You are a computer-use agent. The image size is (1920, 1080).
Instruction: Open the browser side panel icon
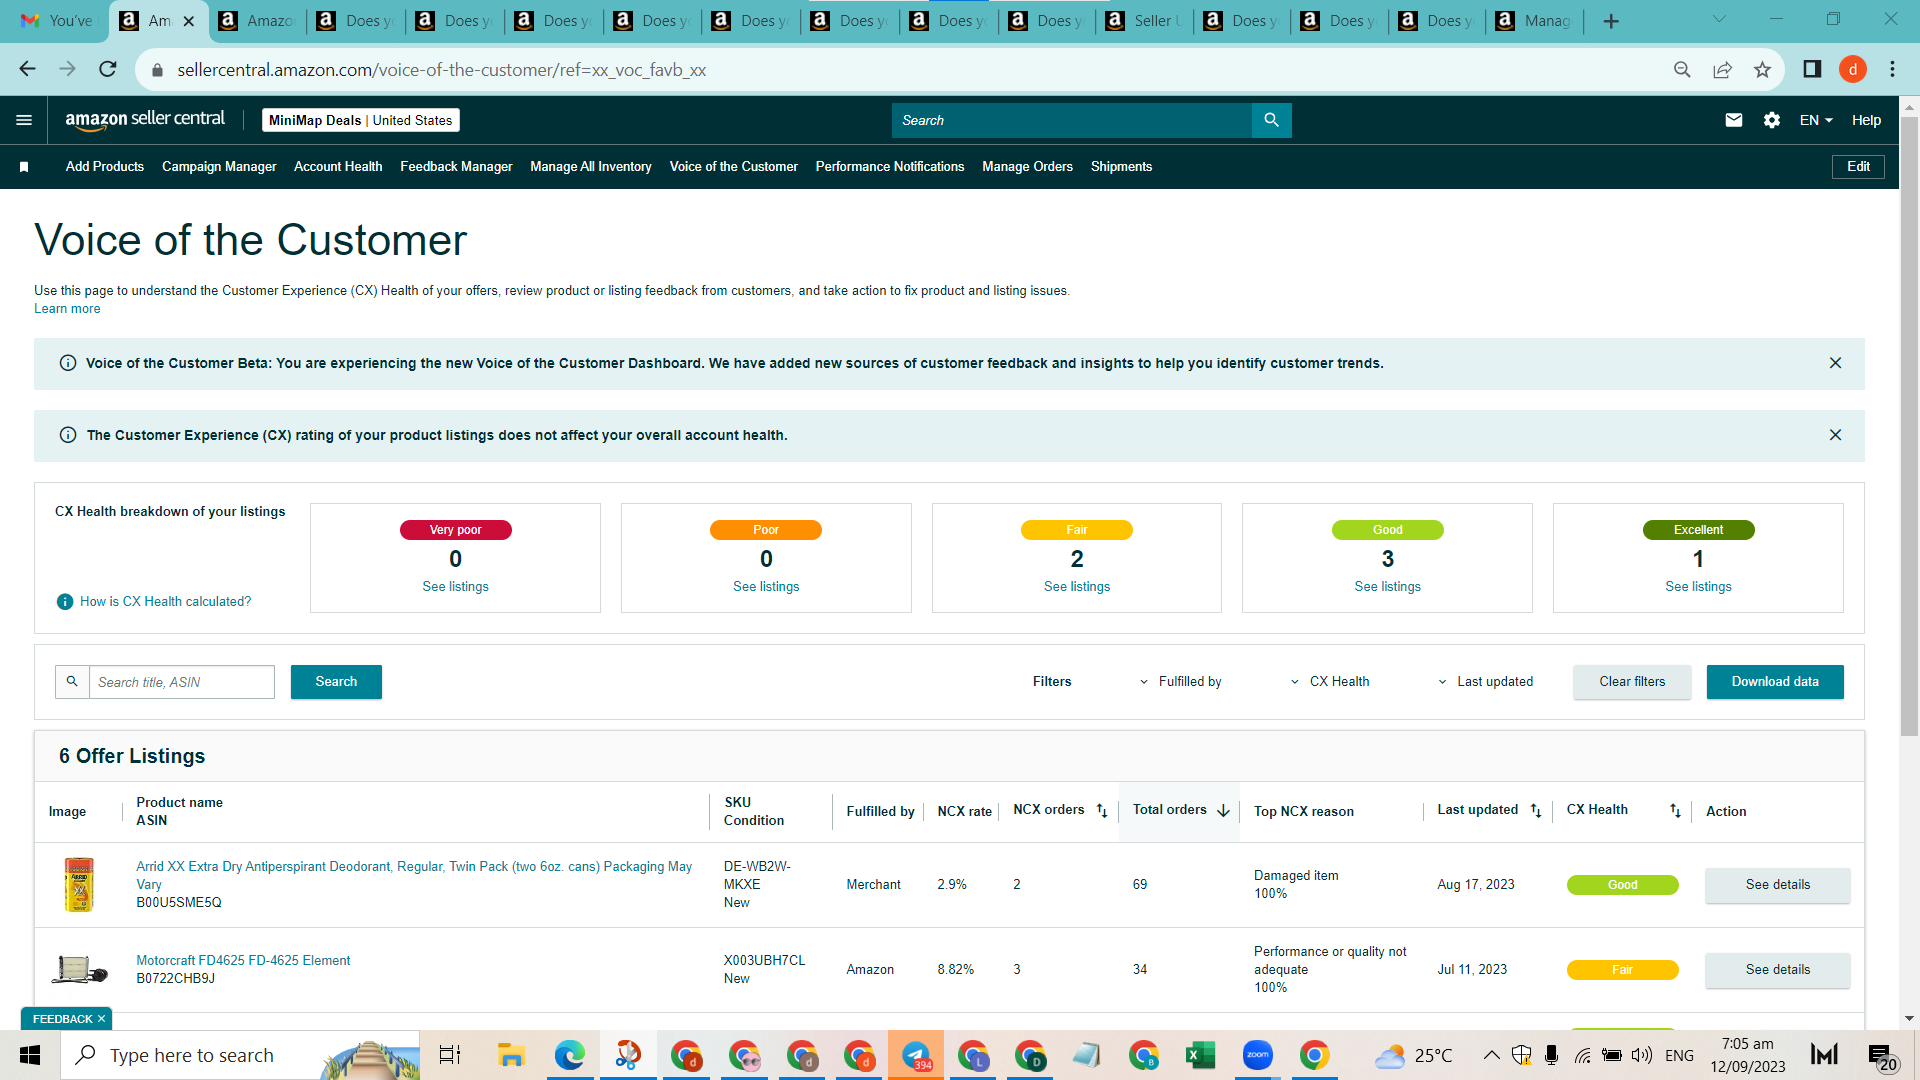click(x=1812, y=70)
